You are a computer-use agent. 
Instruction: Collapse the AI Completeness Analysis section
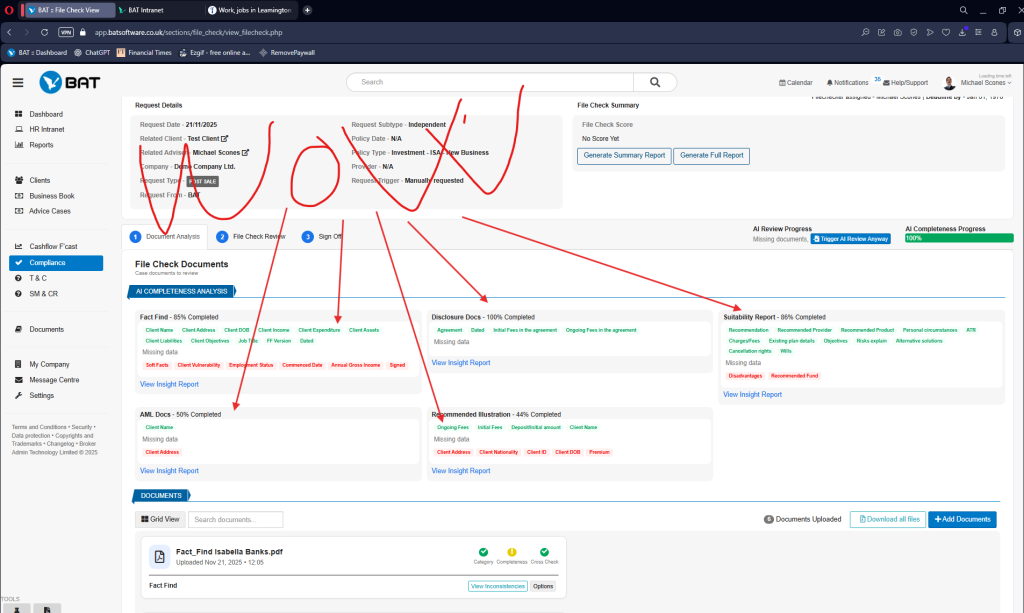click(x=181, y=291)
